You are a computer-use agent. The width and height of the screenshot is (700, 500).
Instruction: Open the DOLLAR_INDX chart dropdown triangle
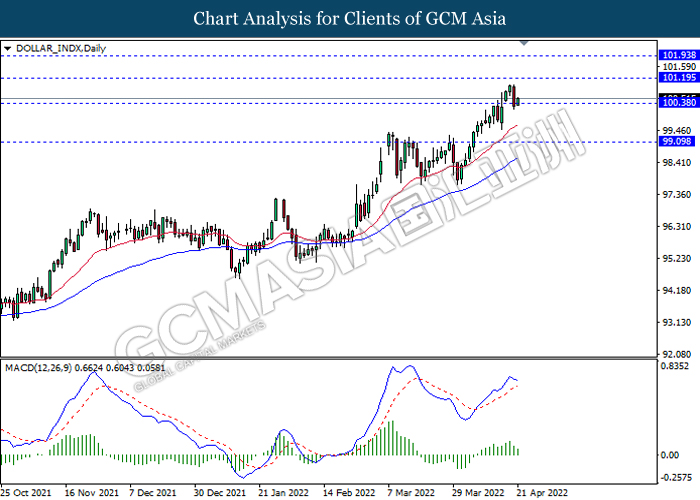[x=7, y=48]
